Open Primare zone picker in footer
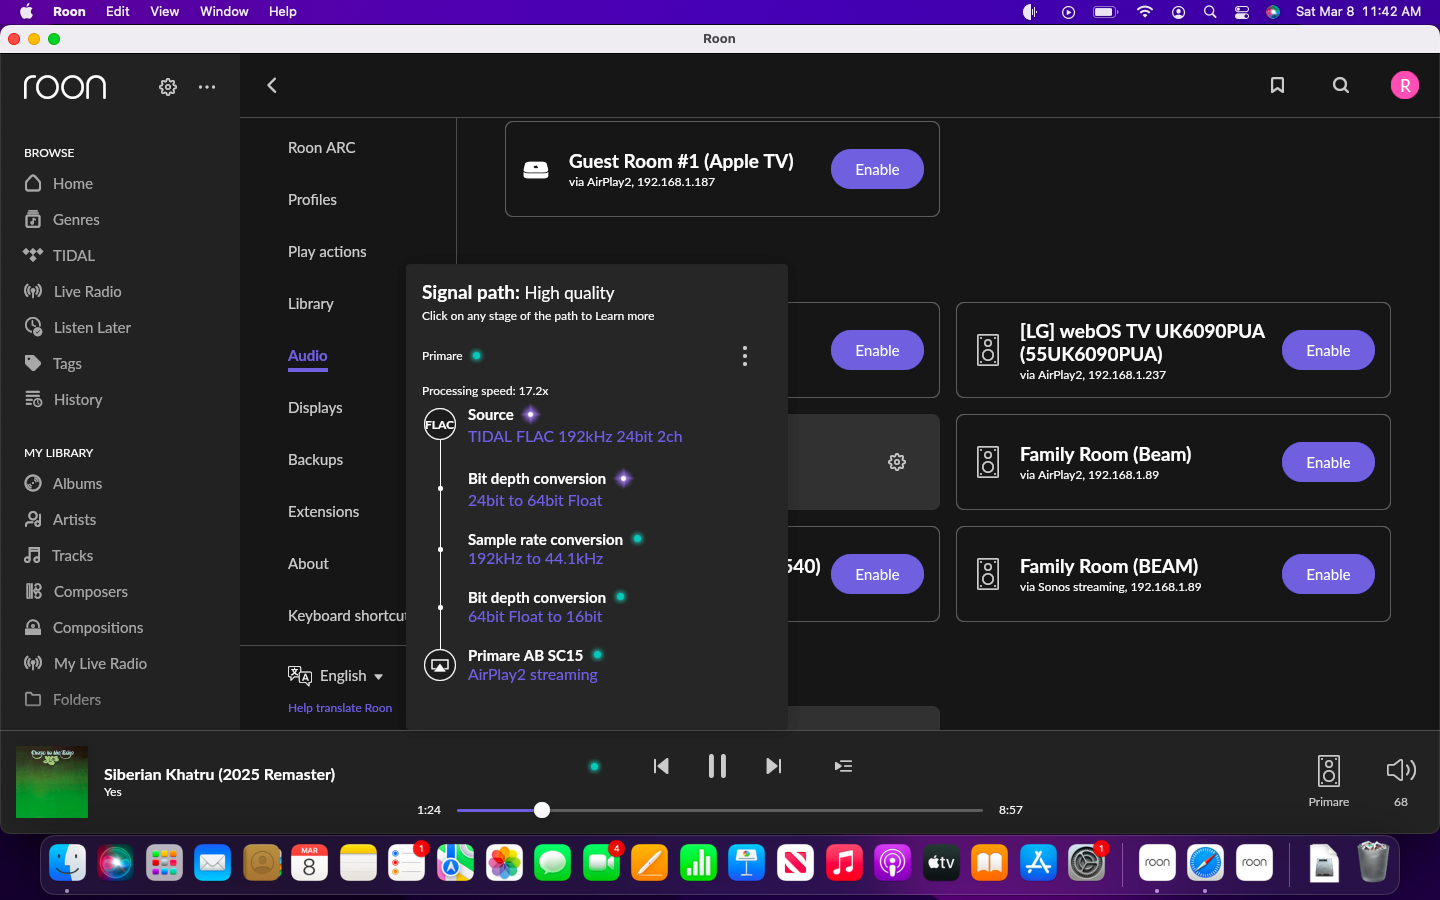This screenshot has height=900, width=1440. pos(1329,781)
